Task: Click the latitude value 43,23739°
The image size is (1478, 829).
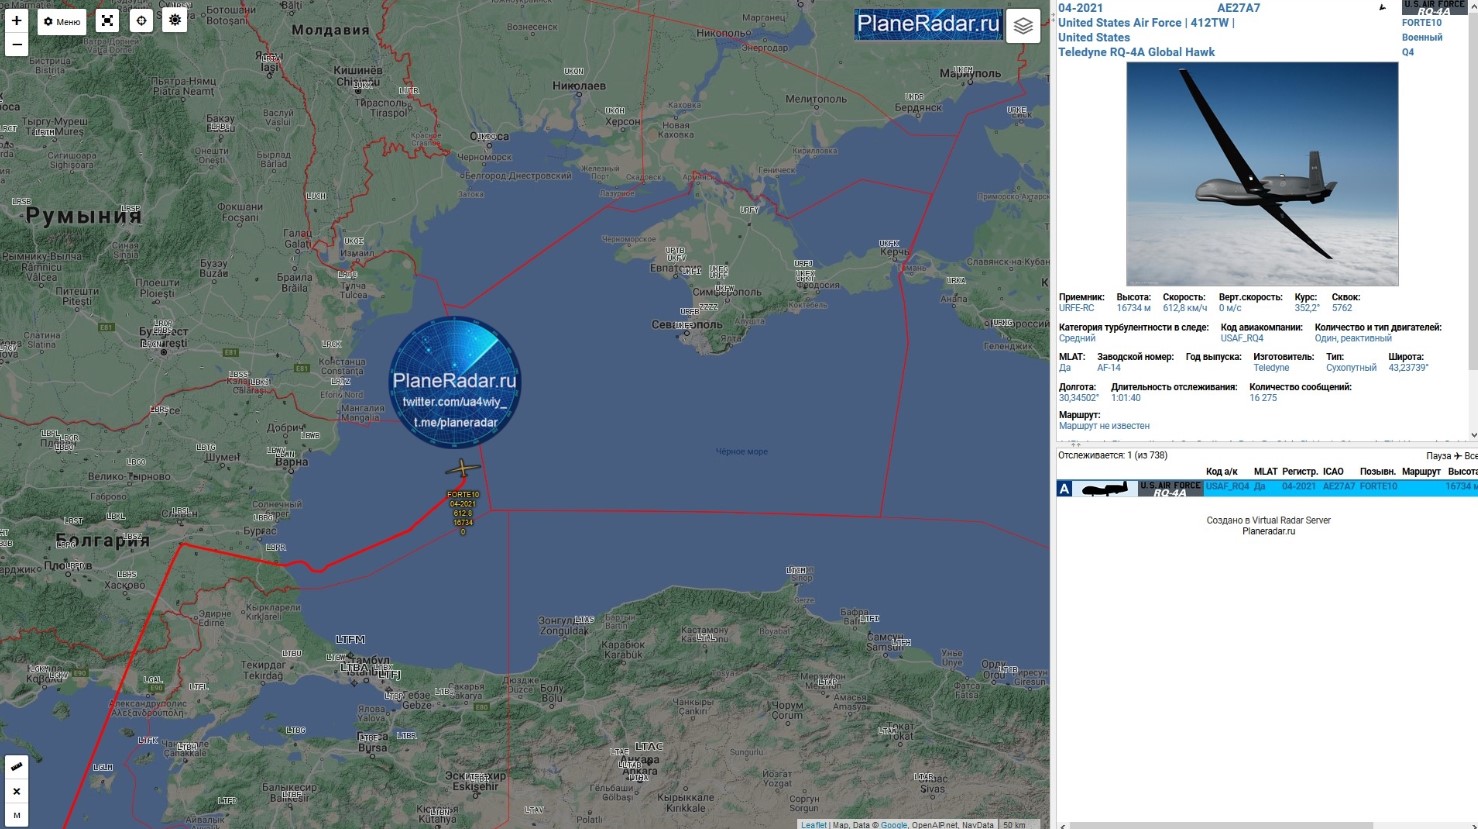Action: coord(1408,368)
